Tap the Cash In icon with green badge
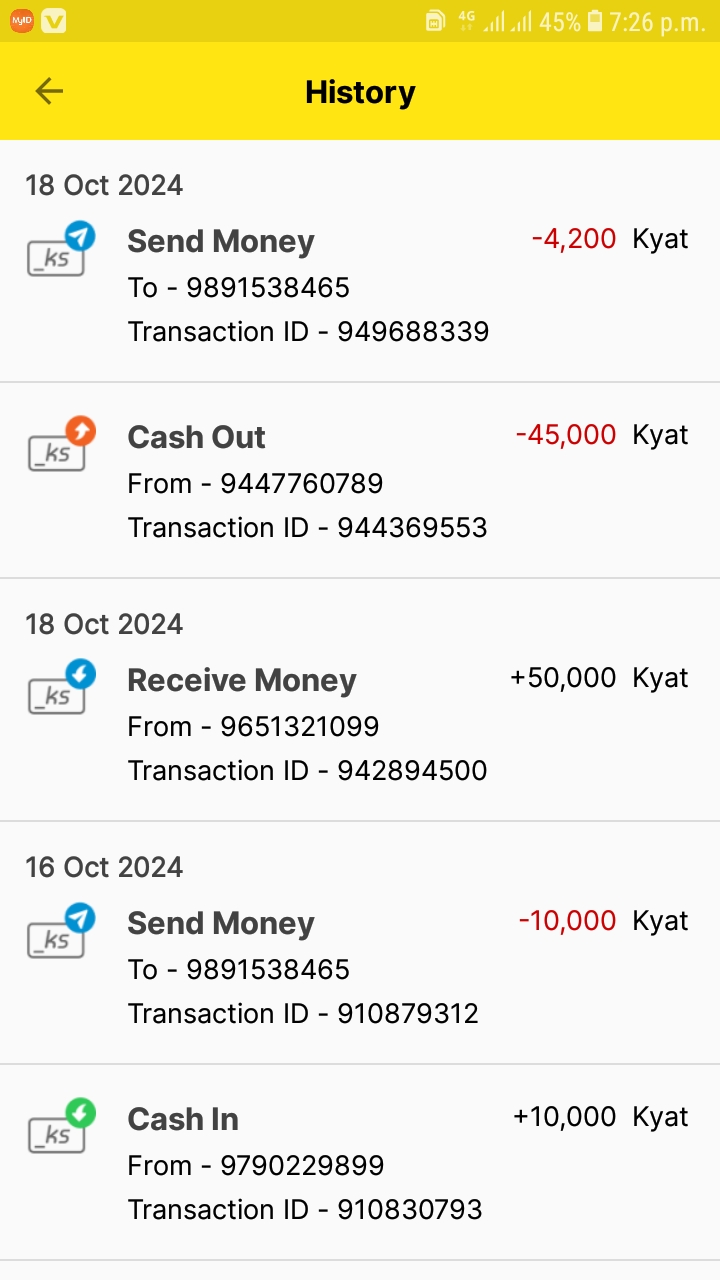Screen dimensions: 720x1280 (60, 1127)
